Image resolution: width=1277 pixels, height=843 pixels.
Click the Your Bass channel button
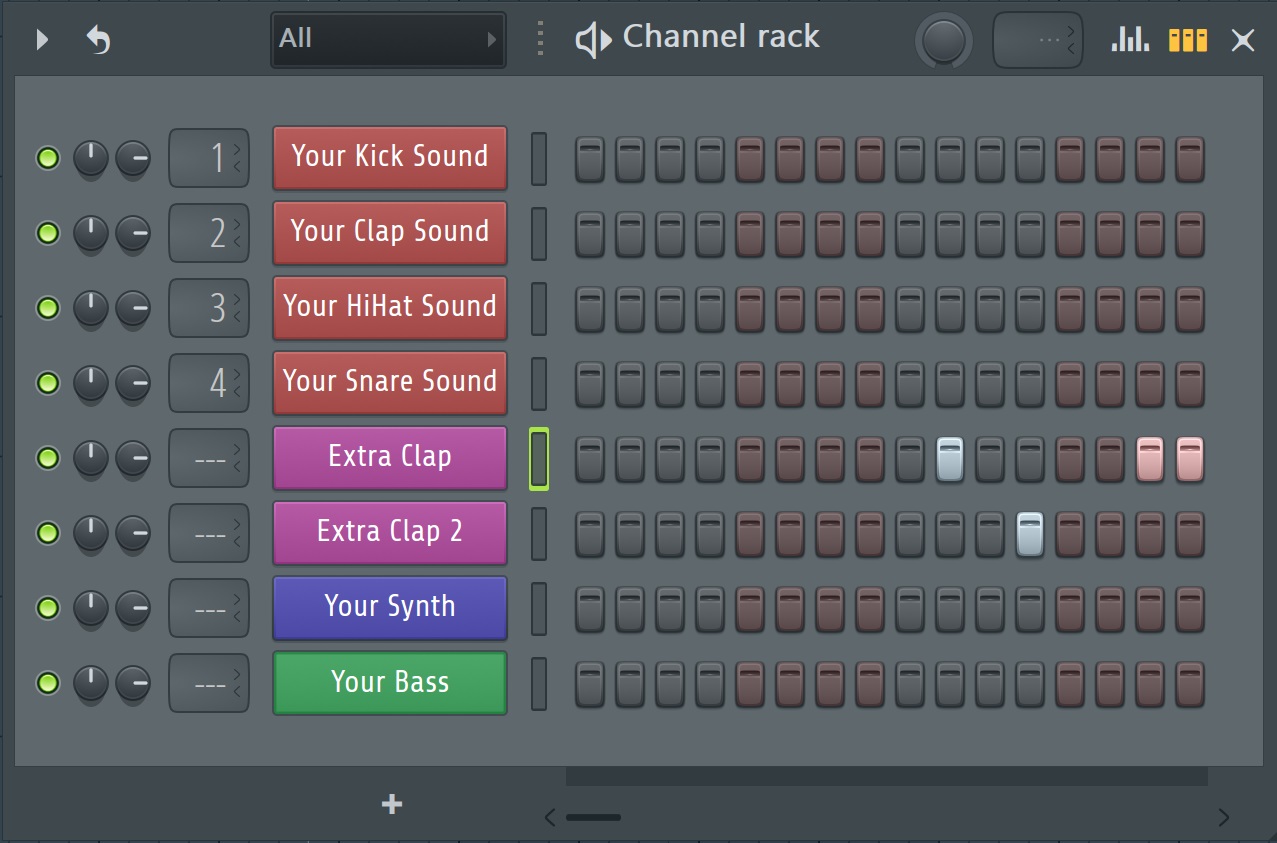pos(389,683)
